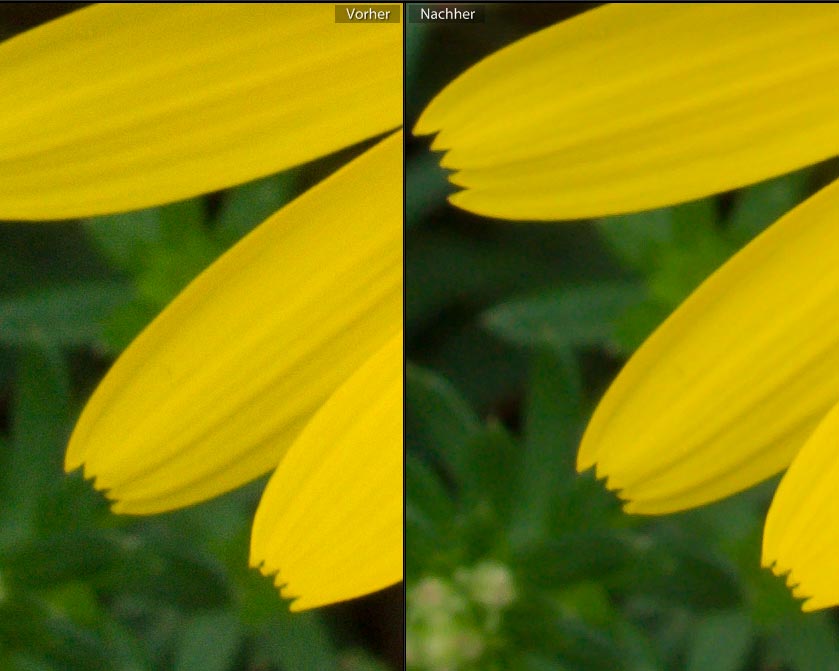
Task: Click the Vorher preview image
Action: point(201,337)
